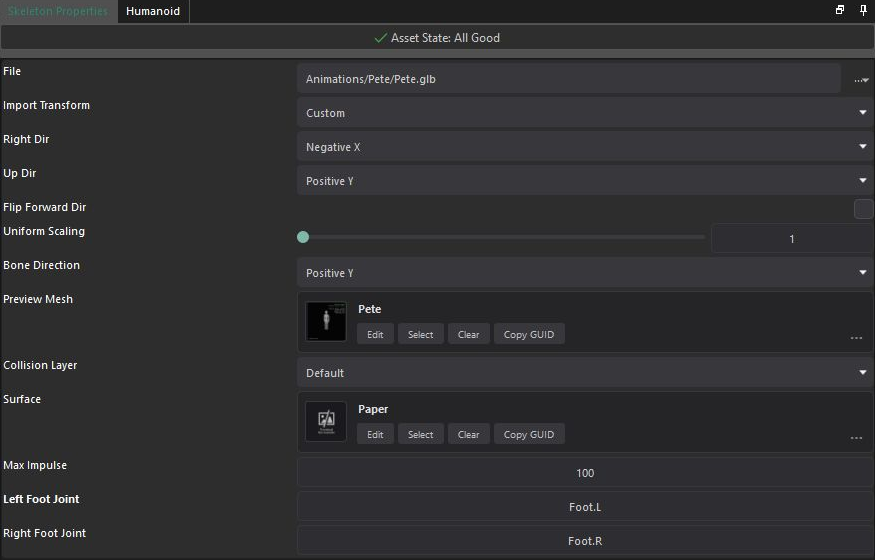
Task: Click the Import Transform label
Action: (46, 105)
